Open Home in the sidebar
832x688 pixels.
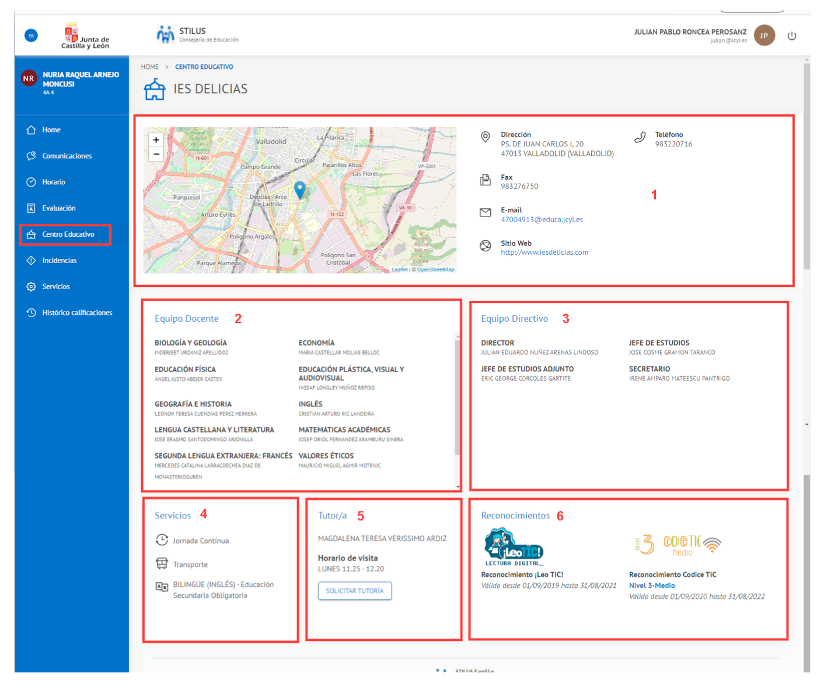(51, 130)
